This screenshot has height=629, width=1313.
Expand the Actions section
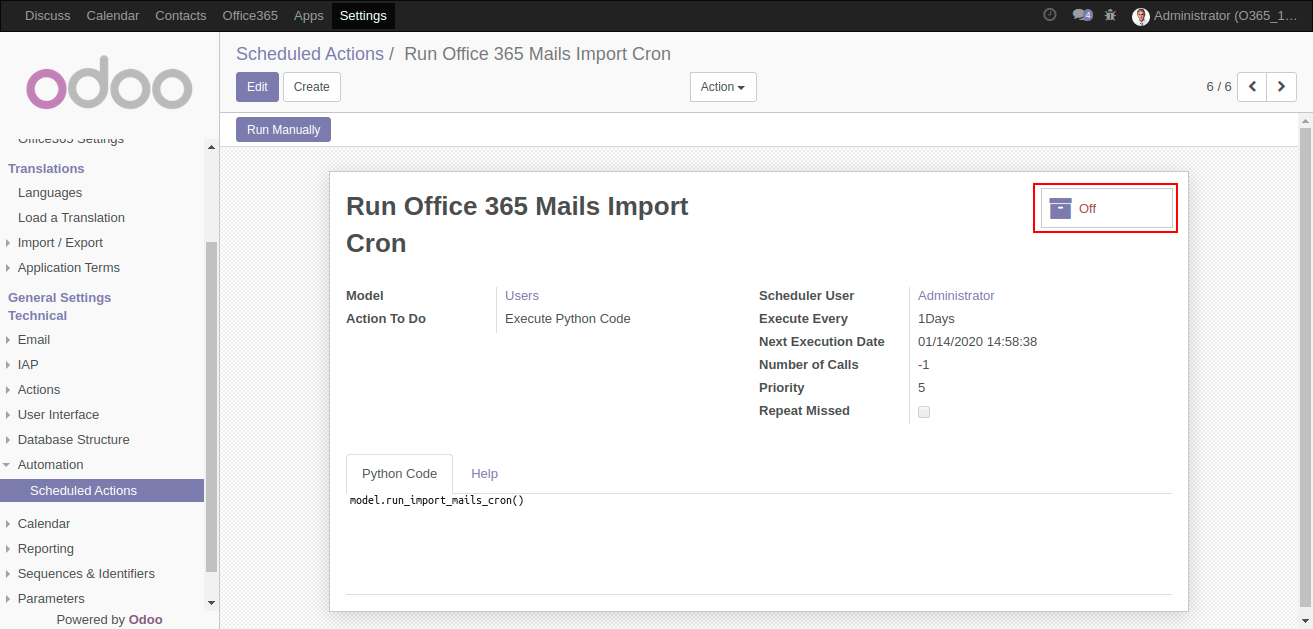[39, 390]
